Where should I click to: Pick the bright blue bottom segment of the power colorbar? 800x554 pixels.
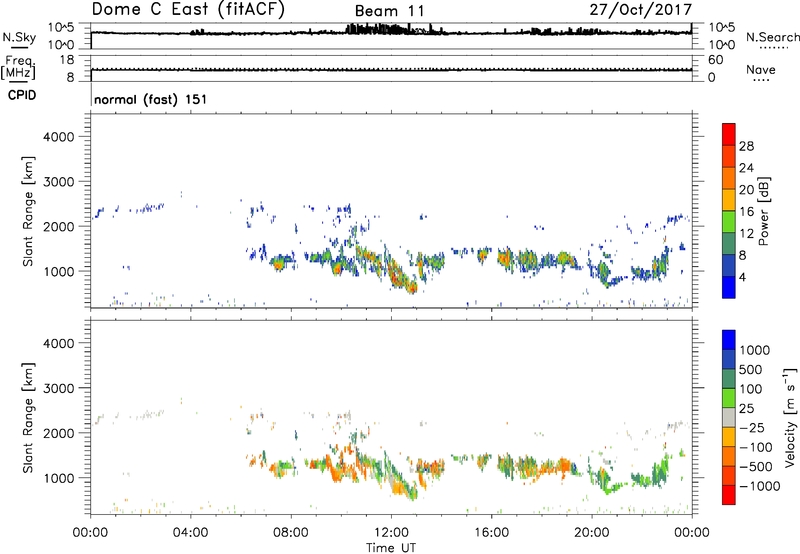pyautogui.click(x=729, y=287)
